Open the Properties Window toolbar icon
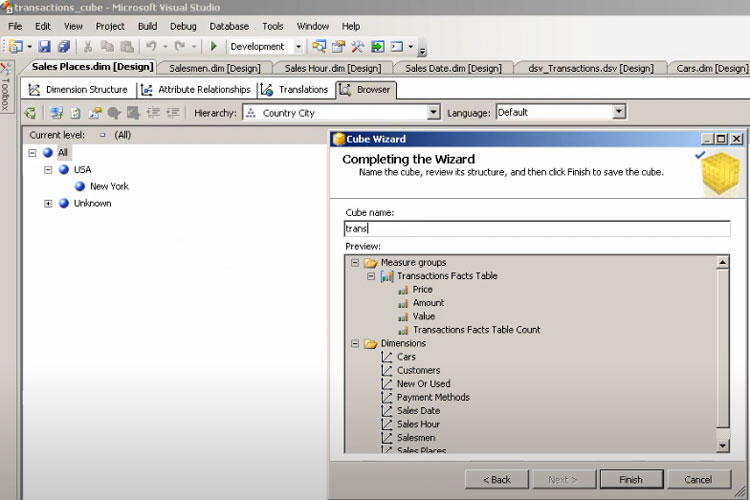 click(x=338, y=46)
